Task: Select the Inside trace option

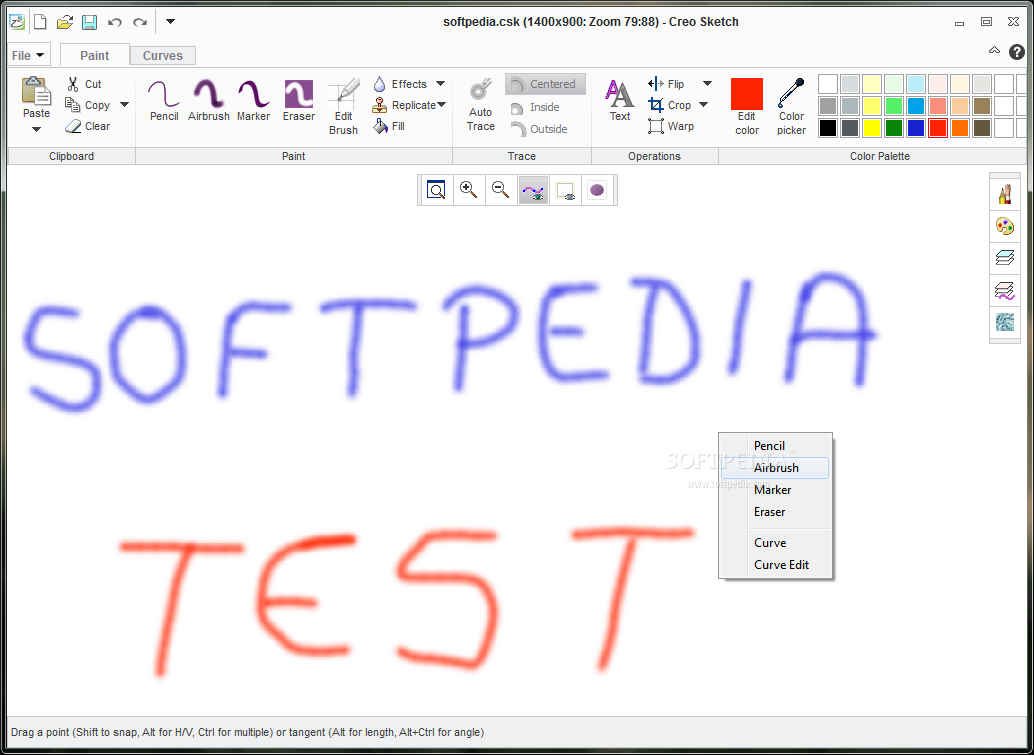Action: 535,107
